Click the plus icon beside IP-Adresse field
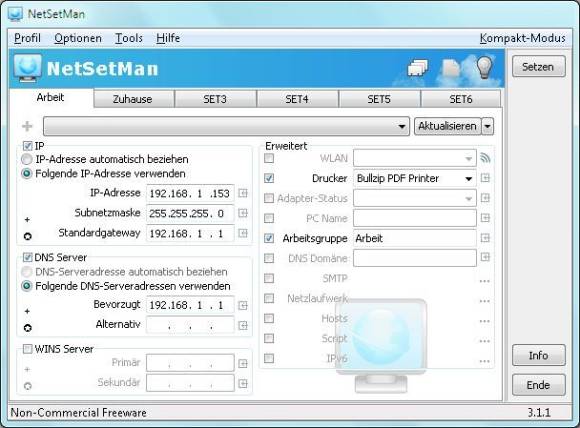The width and height of the screenshot is (580, 428). (x=243, y=193)
